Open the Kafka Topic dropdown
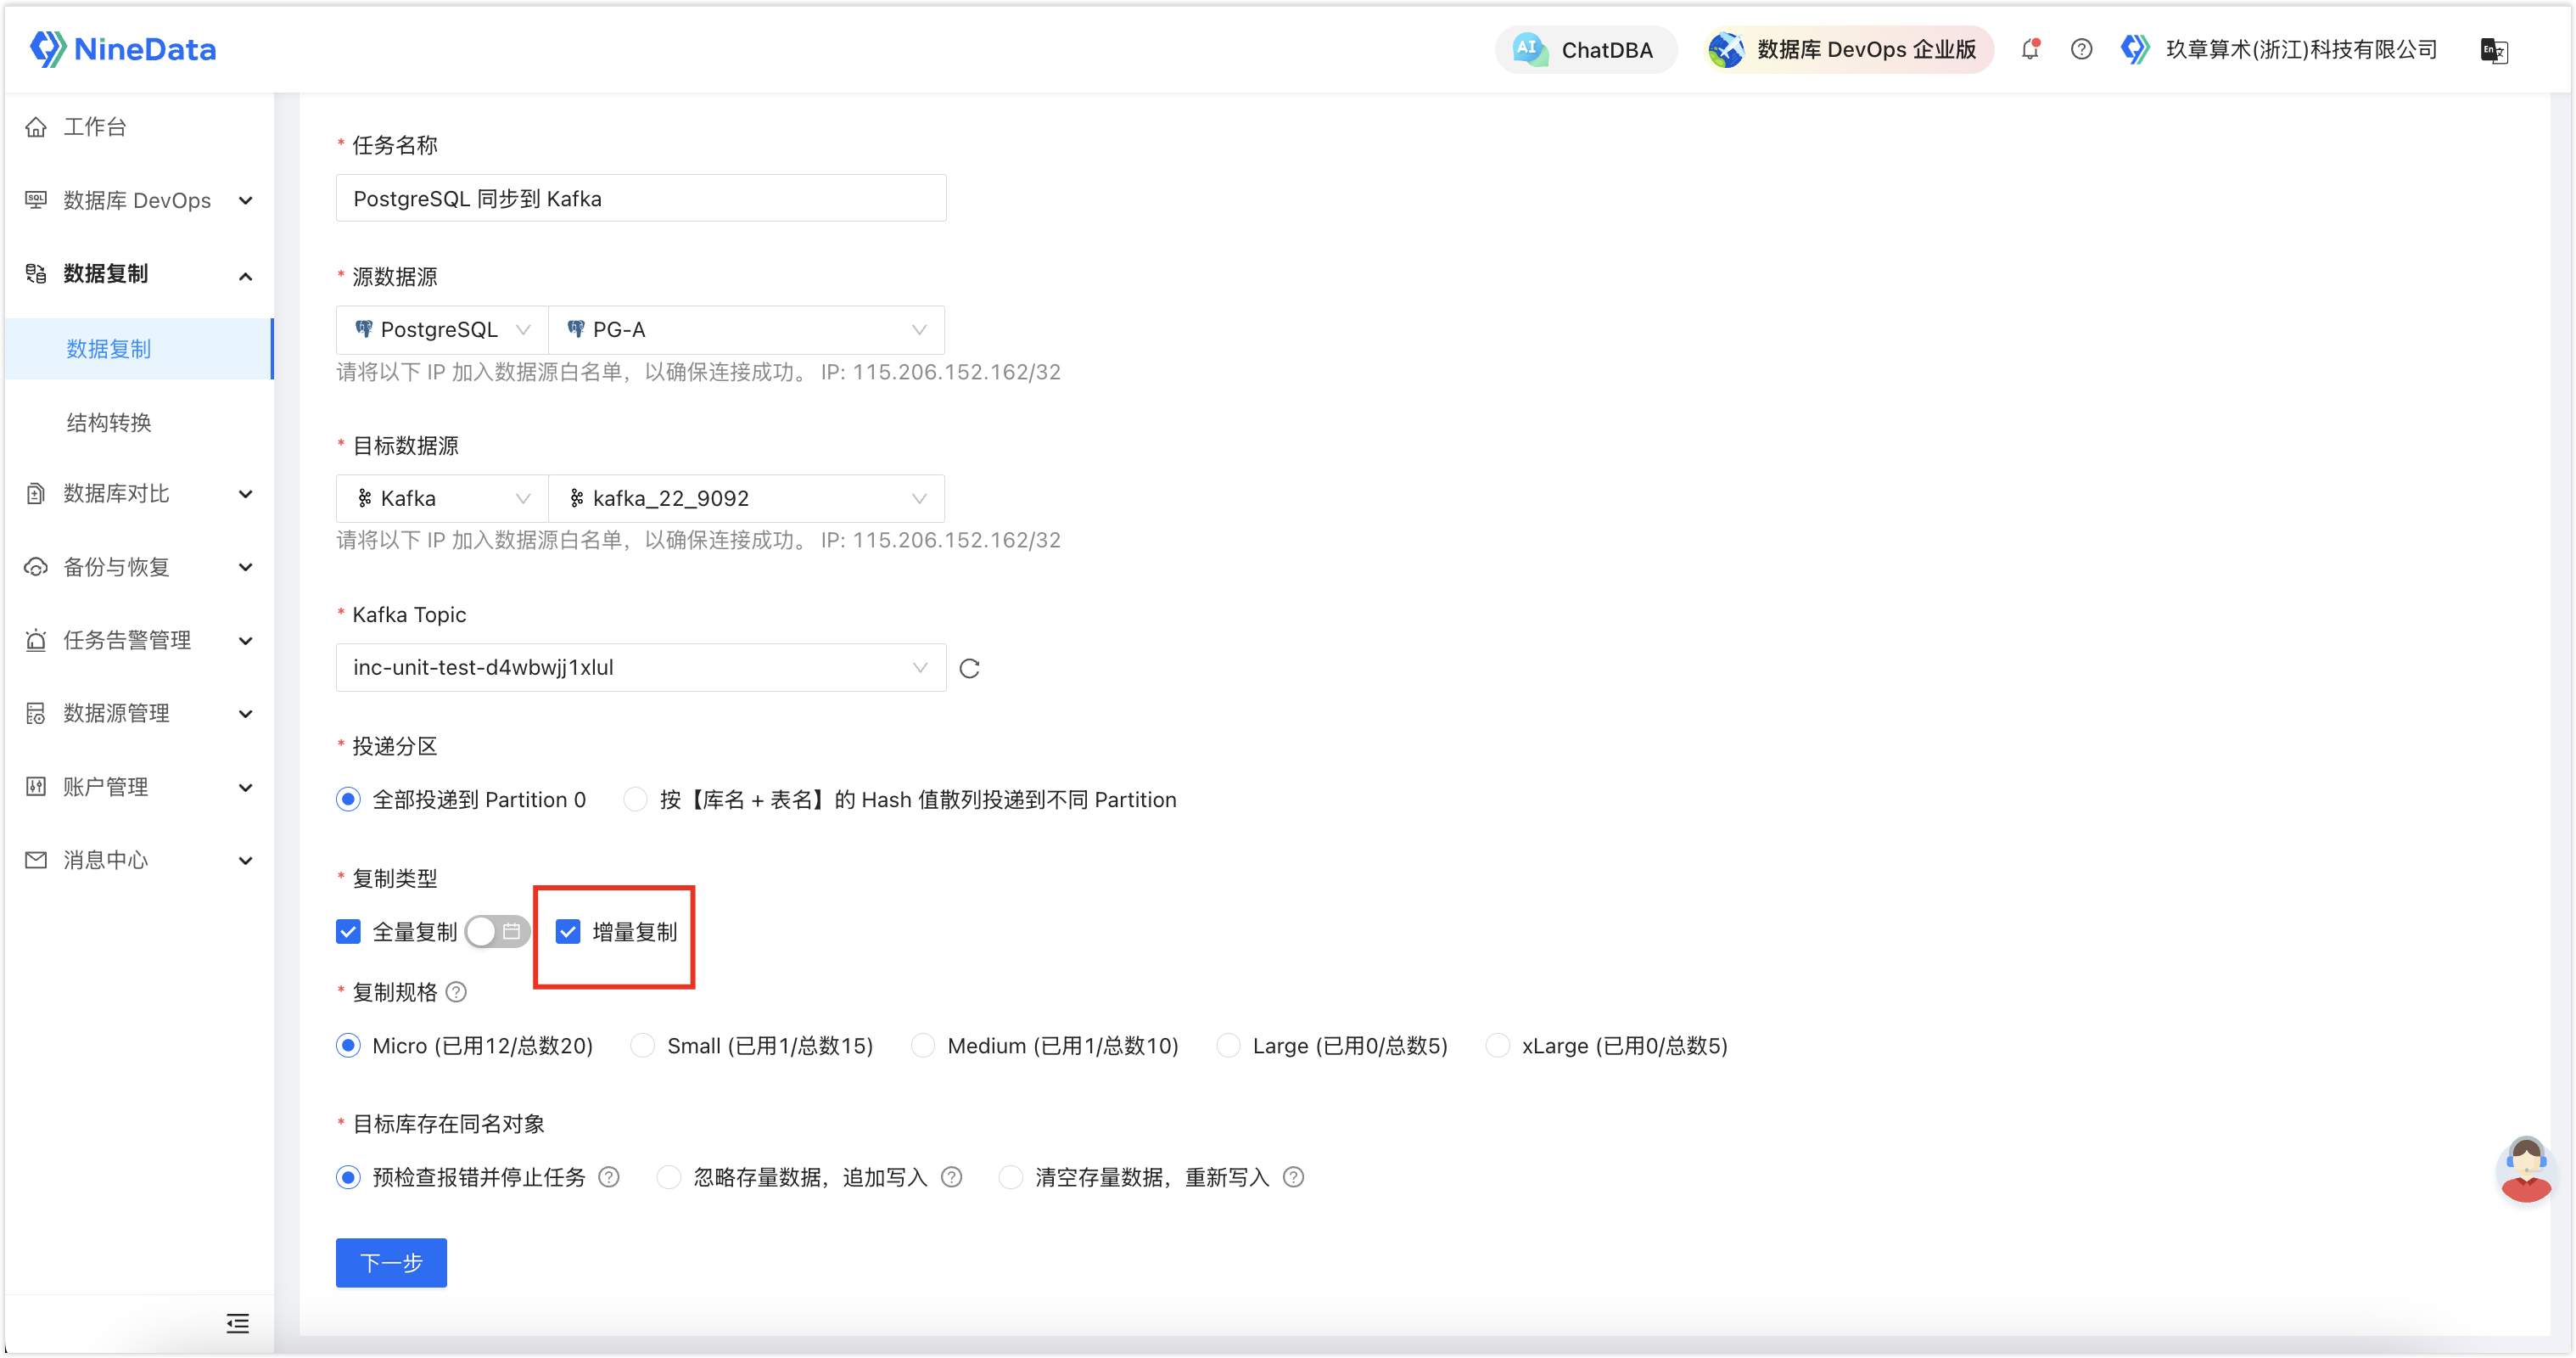Viewport: 2576px width, 1358px height. point(641,667)
